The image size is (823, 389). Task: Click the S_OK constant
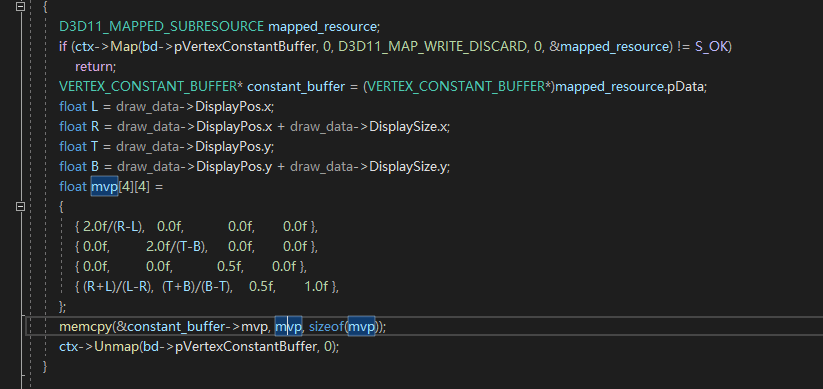click(x=710, y=46)
